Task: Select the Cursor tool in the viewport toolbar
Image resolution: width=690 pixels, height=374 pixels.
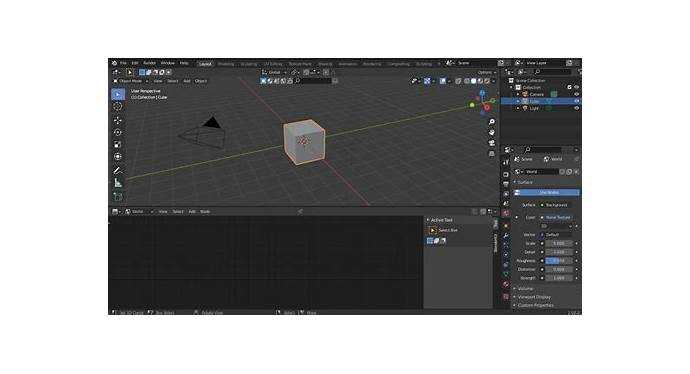Action: 117,107
